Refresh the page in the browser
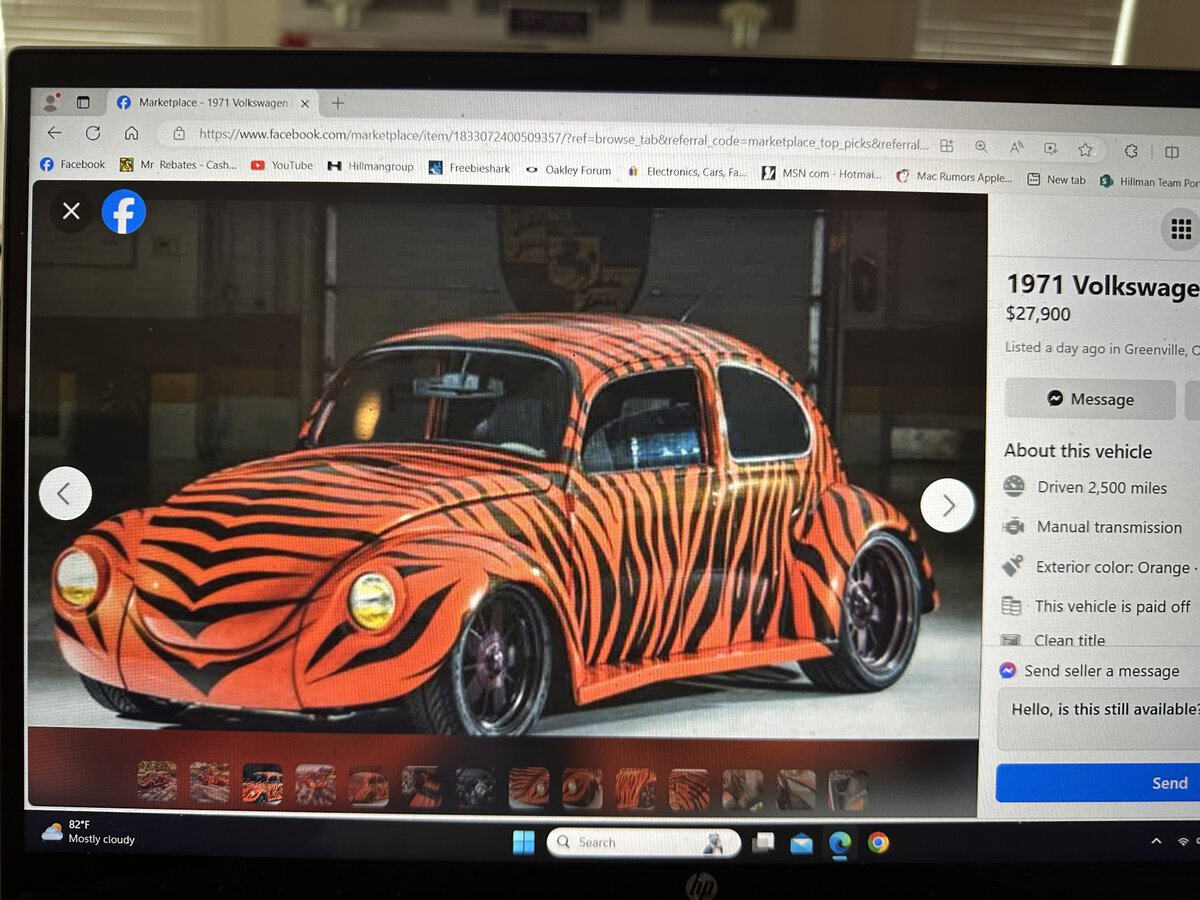 point(93,133)
